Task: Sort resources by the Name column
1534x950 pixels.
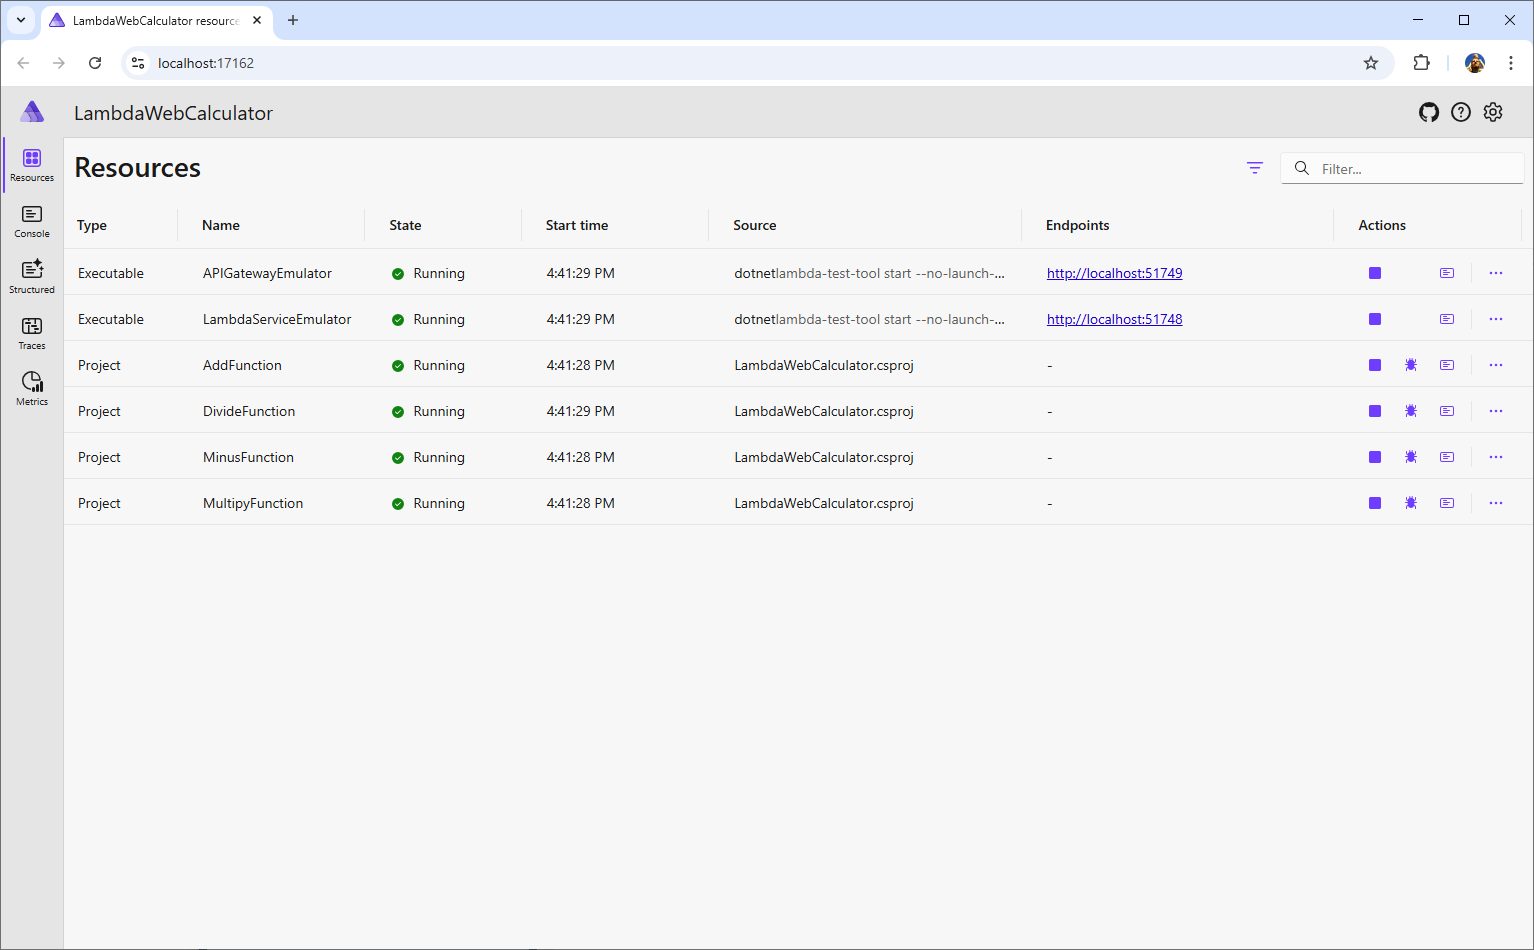Action: click(x=221, y=225)
